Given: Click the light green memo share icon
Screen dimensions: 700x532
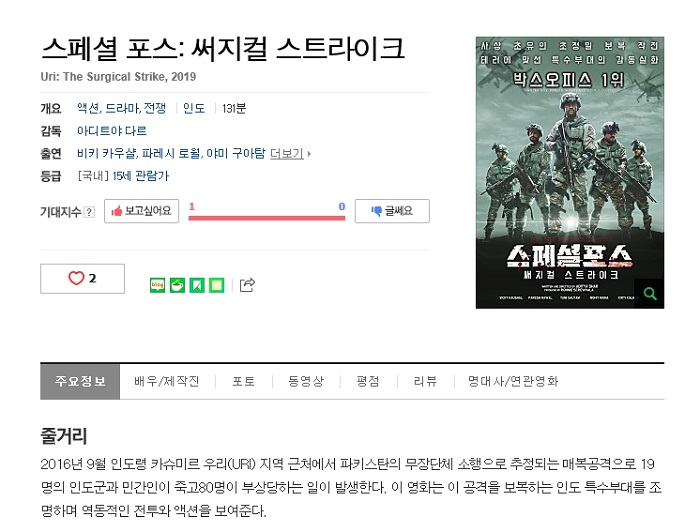Looking at the screenshot, I should (x=217, y=285).
